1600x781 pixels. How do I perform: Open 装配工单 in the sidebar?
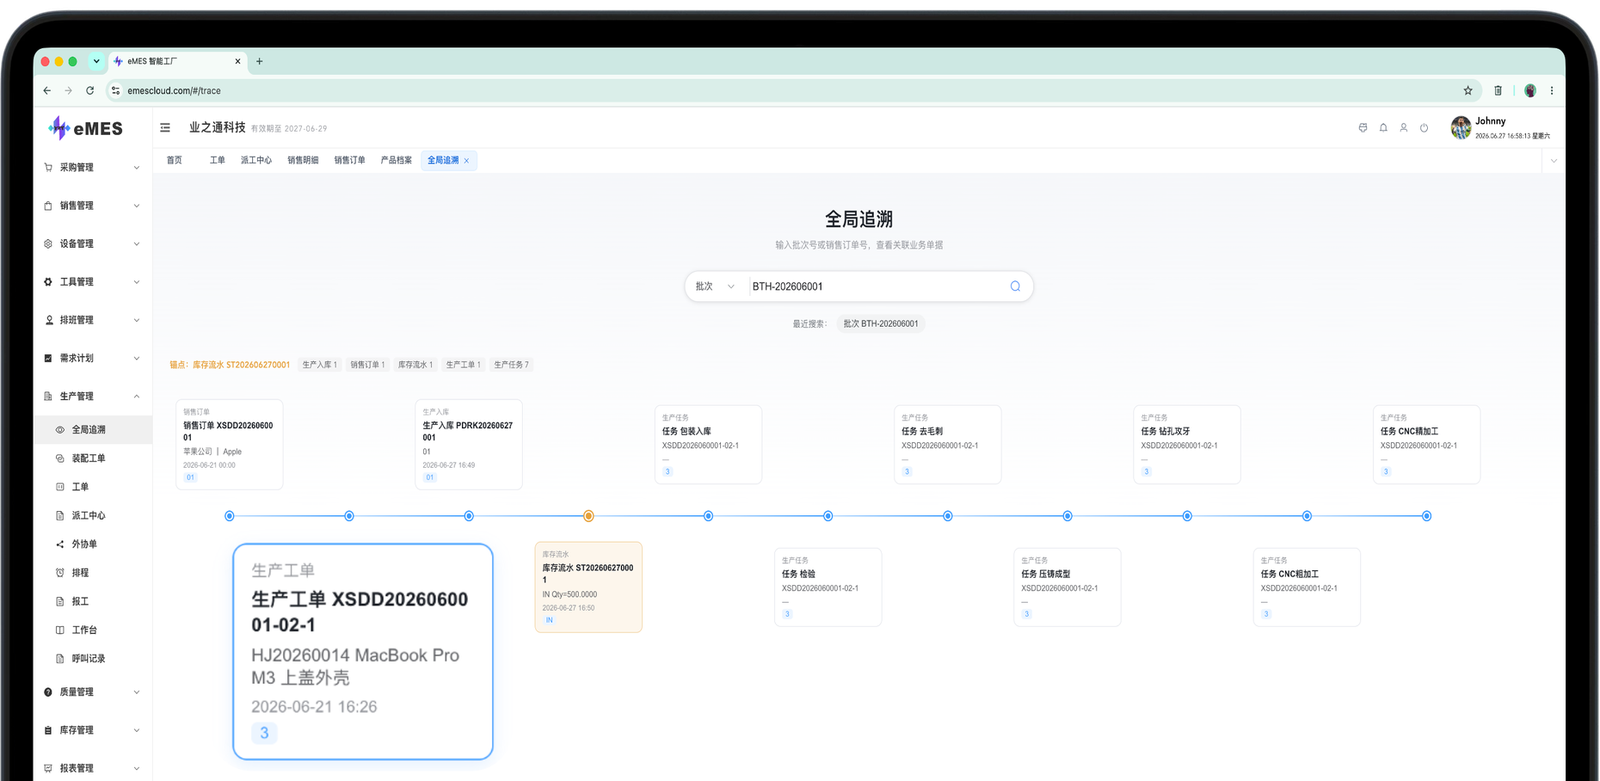point(93,458)
